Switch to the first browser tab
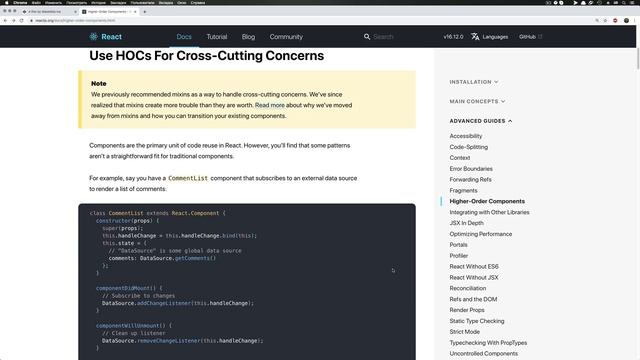 pos(49,12)
